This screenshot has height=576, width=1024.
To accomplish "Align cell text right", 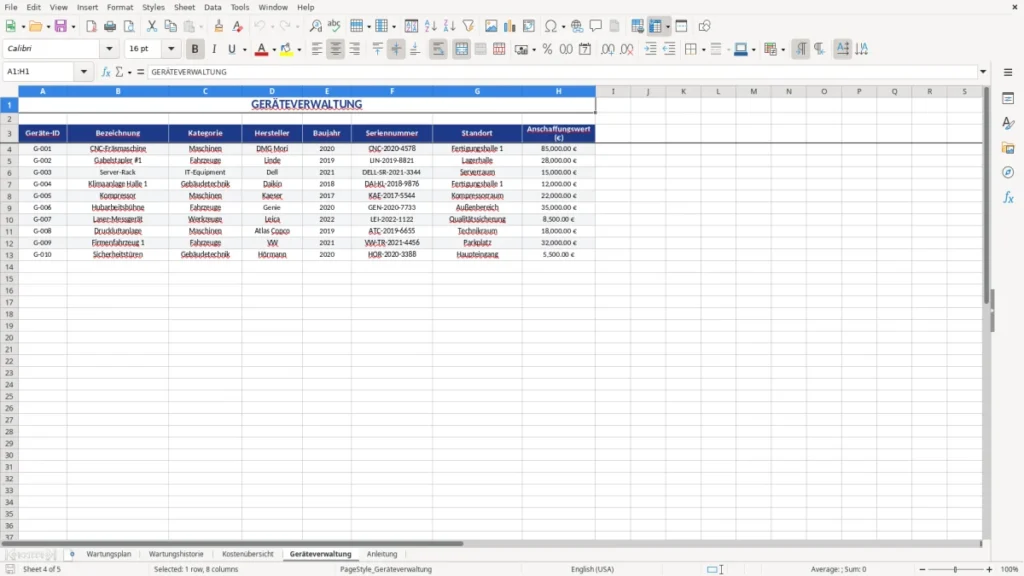I will click(355, 49).
